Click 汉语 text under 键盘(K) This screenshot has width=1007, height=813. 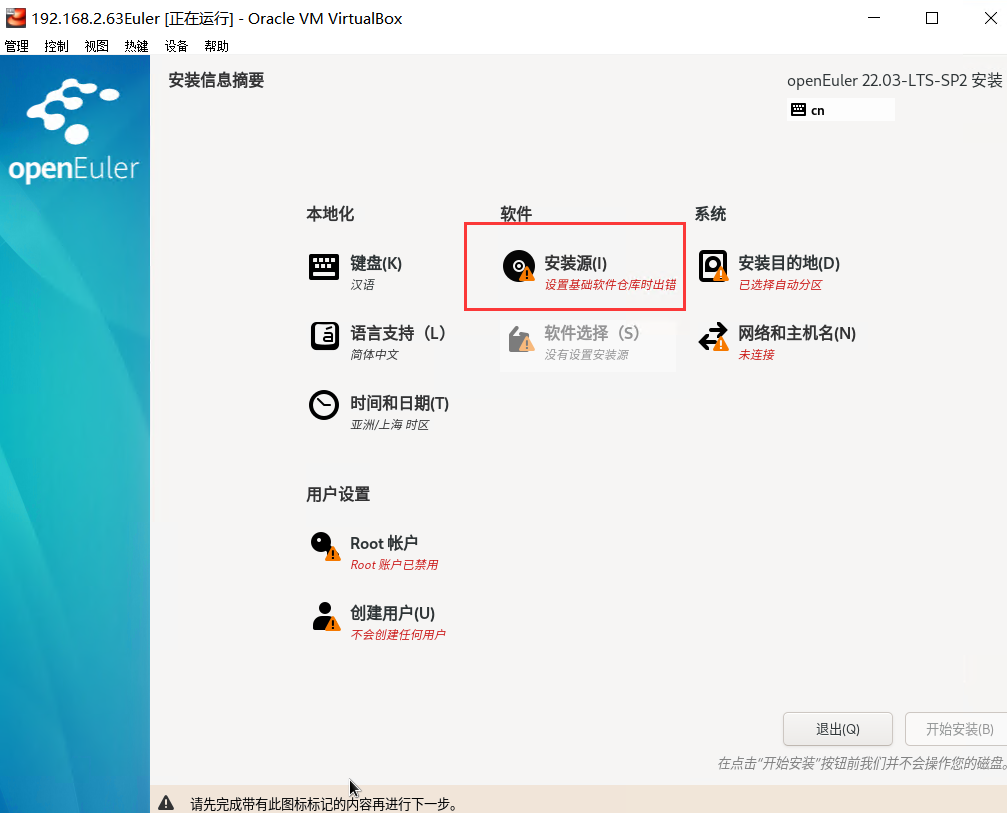(x=362, y=284)
